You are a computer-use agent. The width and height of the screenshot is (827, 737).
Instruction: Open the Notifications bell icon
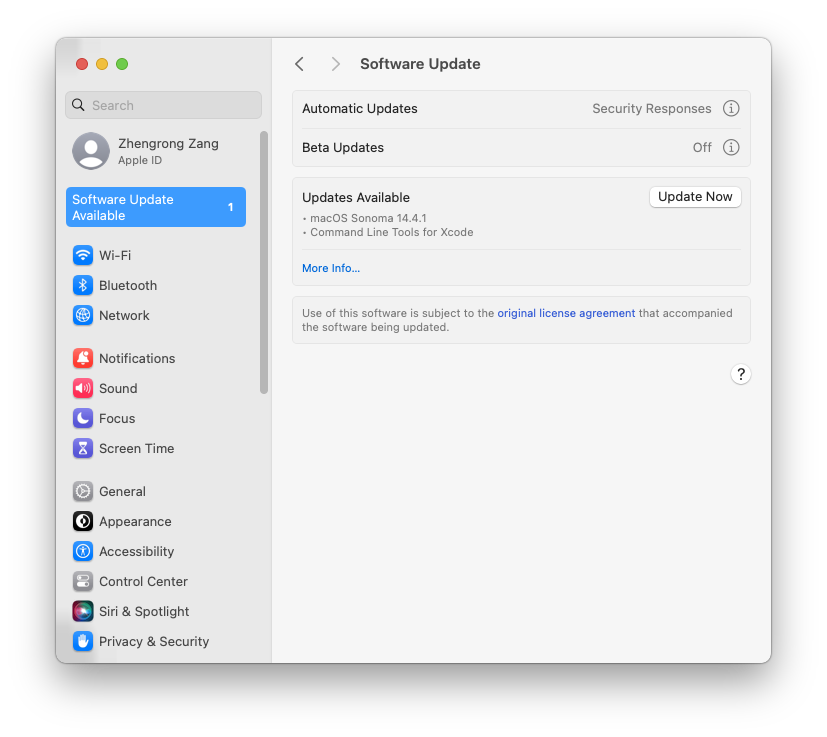click(x=83, y=358)
